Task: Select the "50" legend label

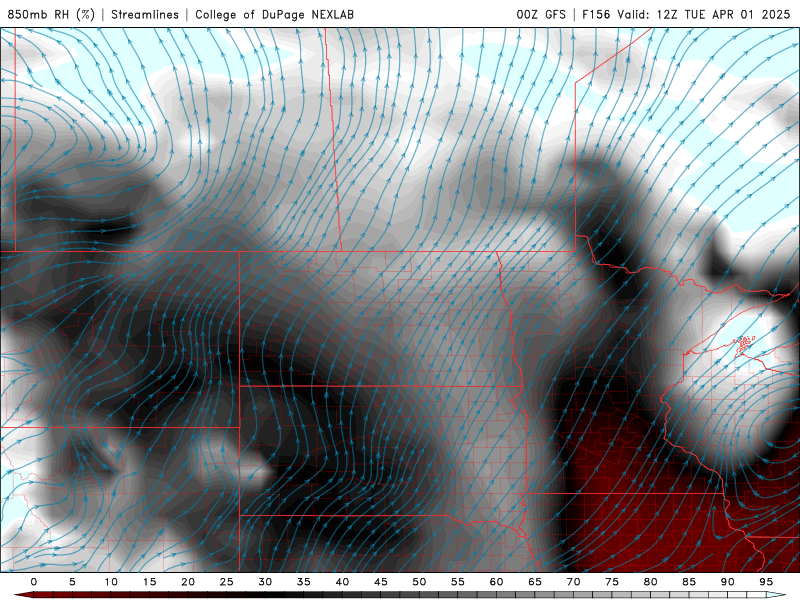Action: [419, 582]
